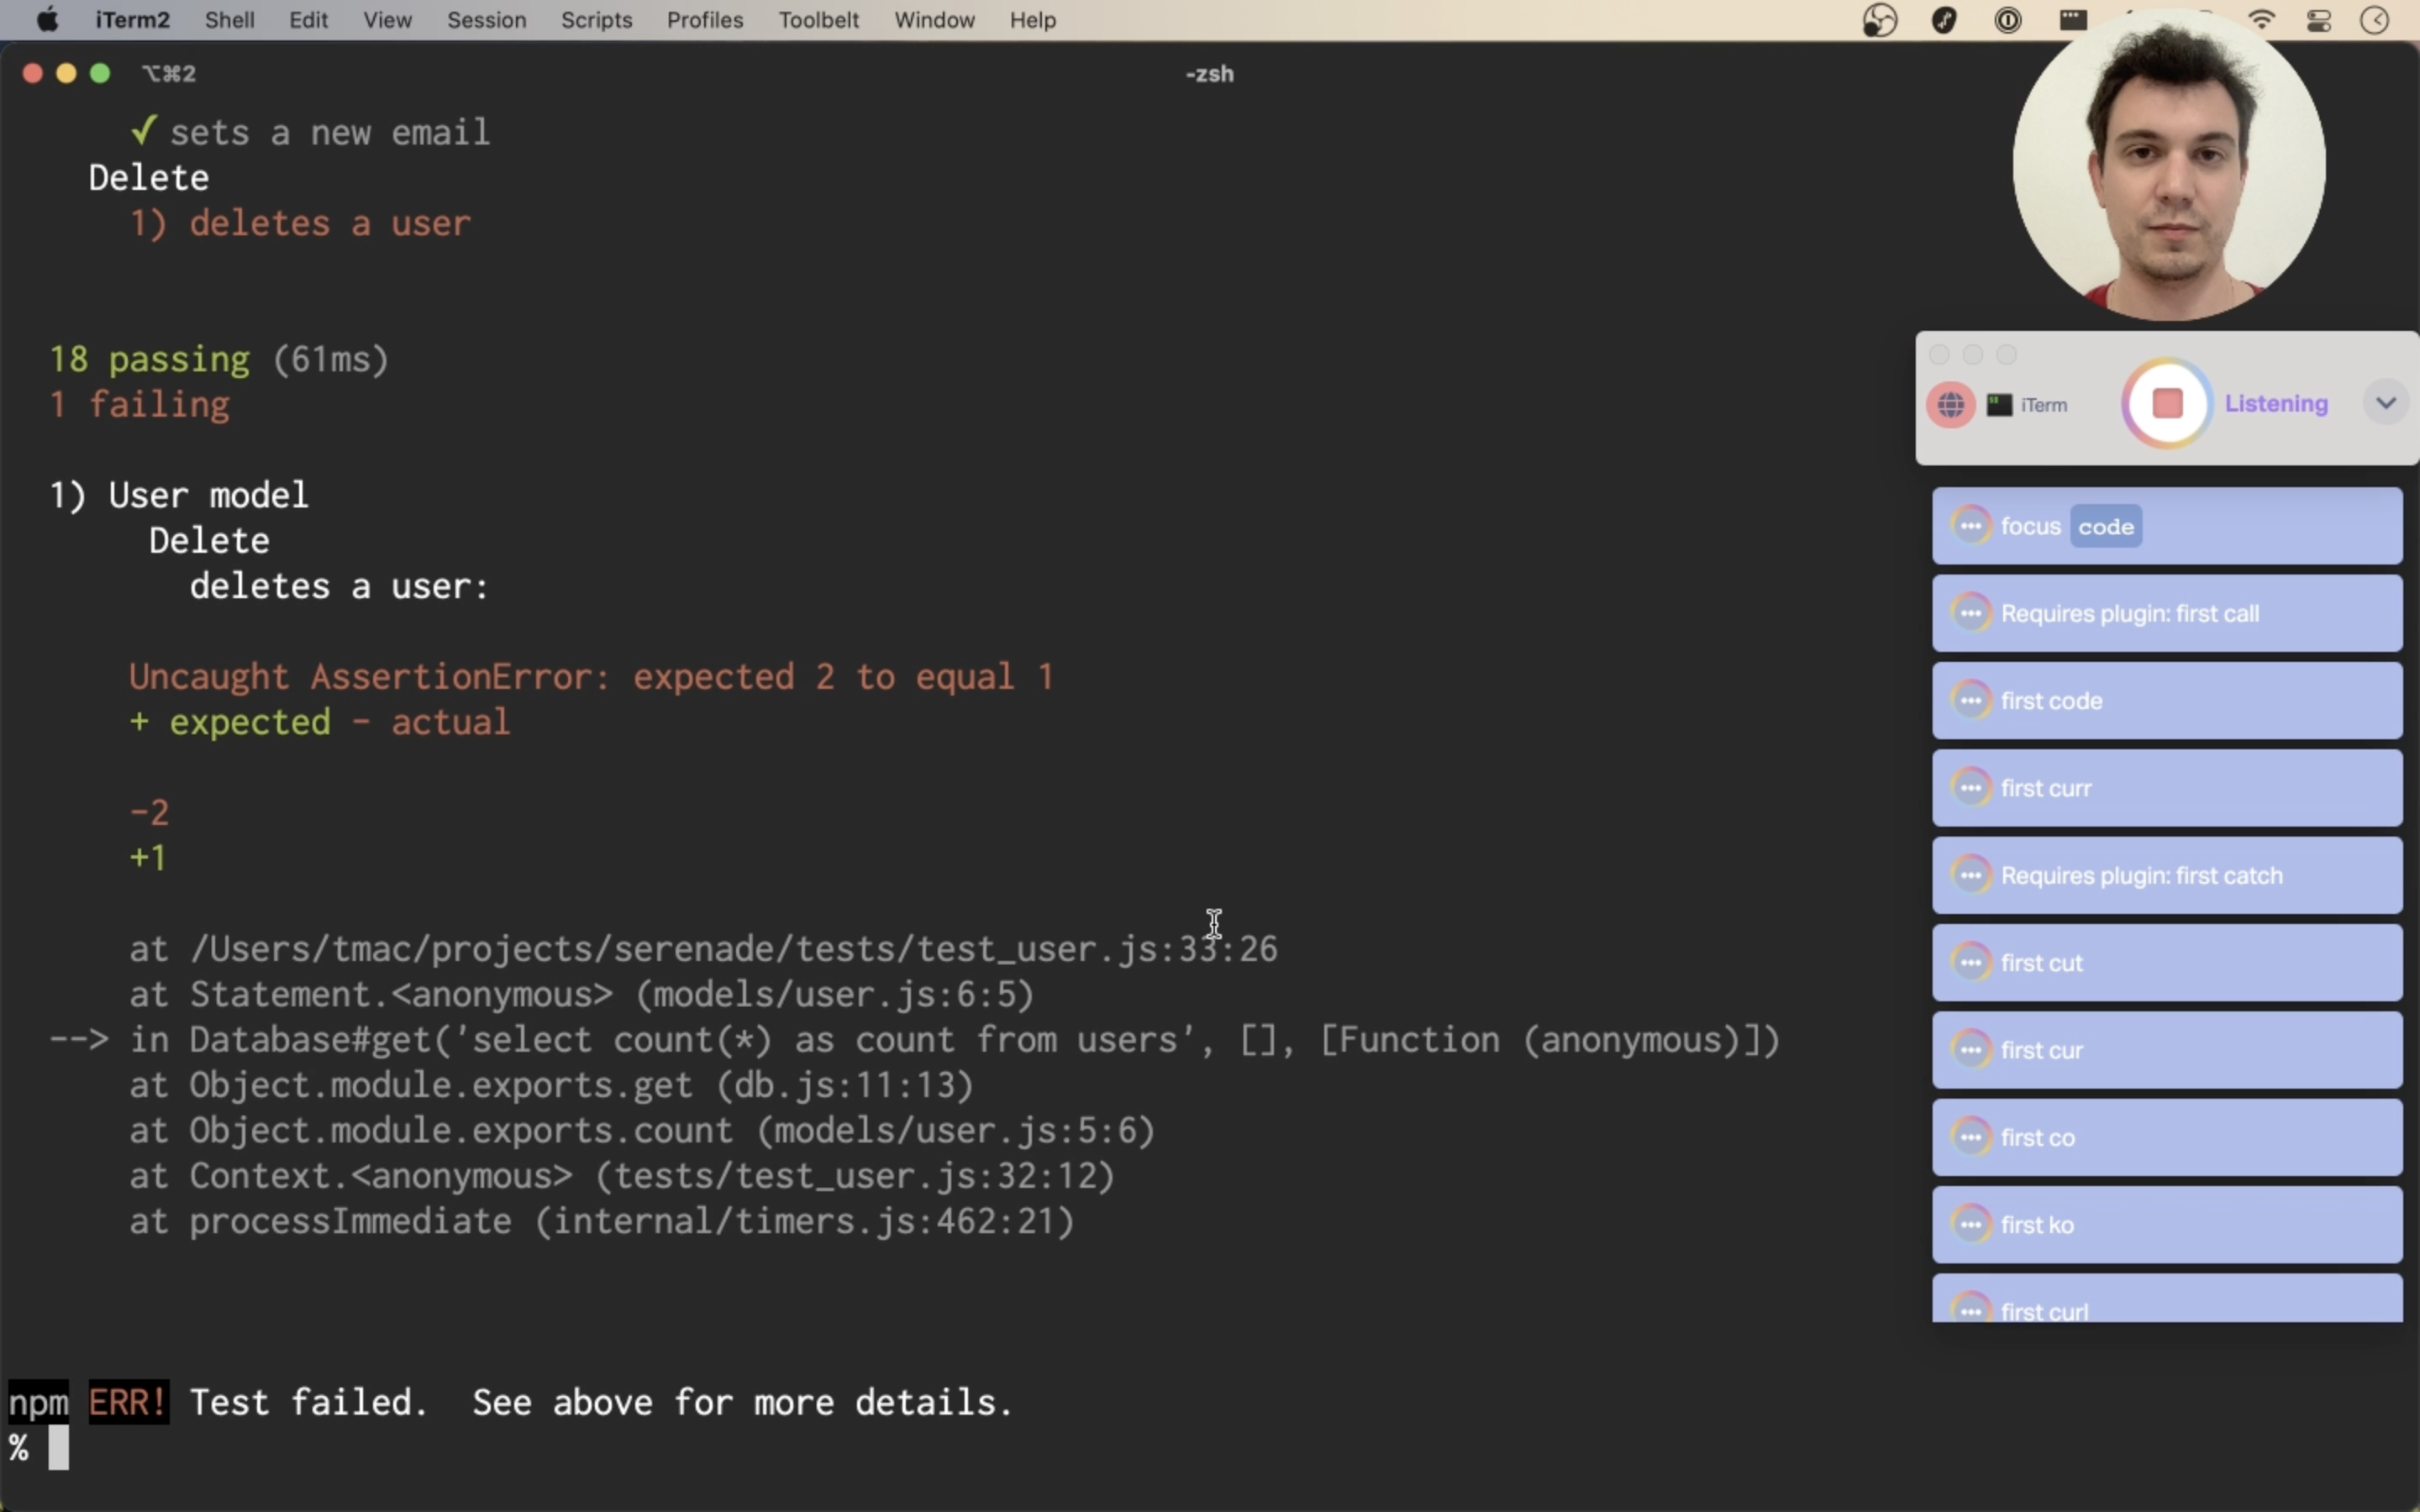This screenshot has height=1512, width=2420.
Task: Click the Apple logo menu
Action: pyautogui.click(x=47, y=20)
